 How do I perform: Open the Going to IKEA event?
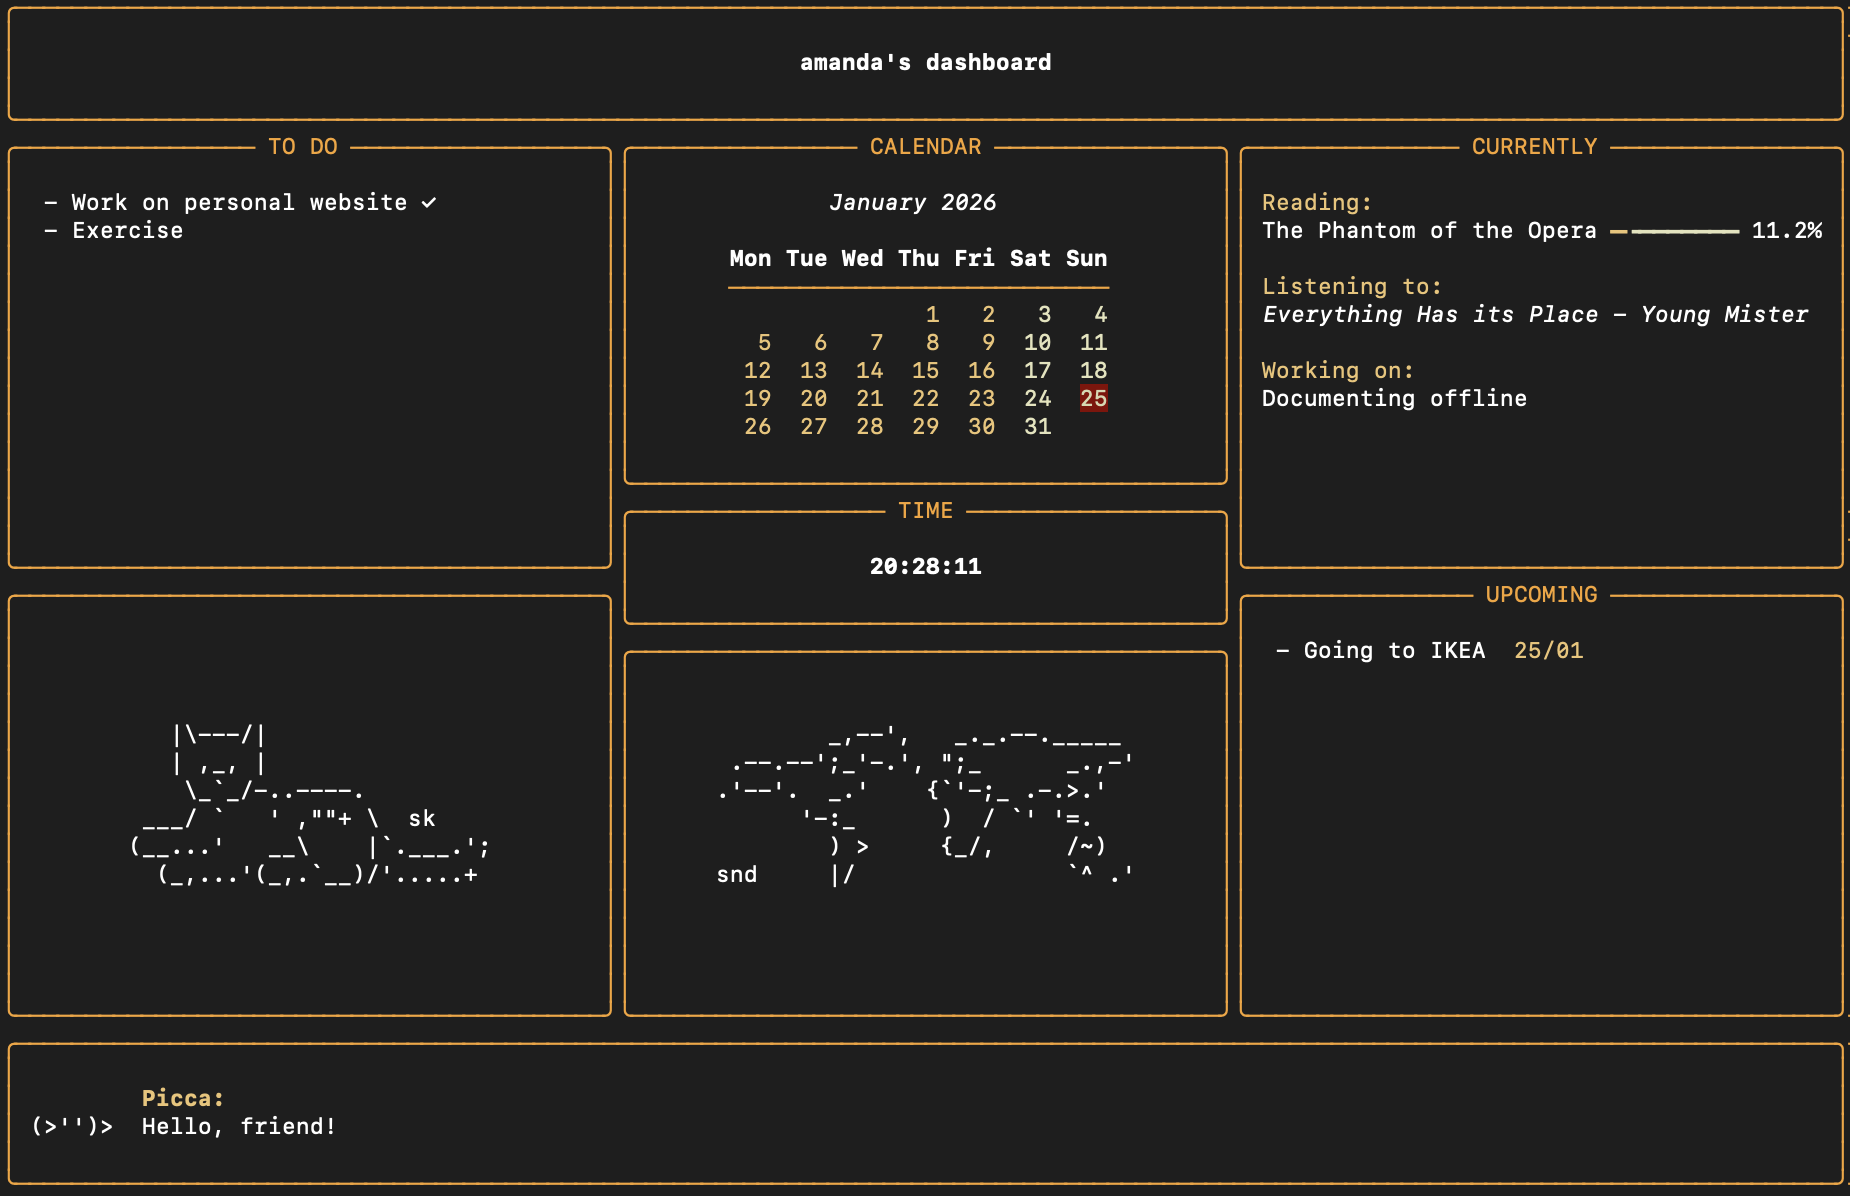tap(1393, 651)
